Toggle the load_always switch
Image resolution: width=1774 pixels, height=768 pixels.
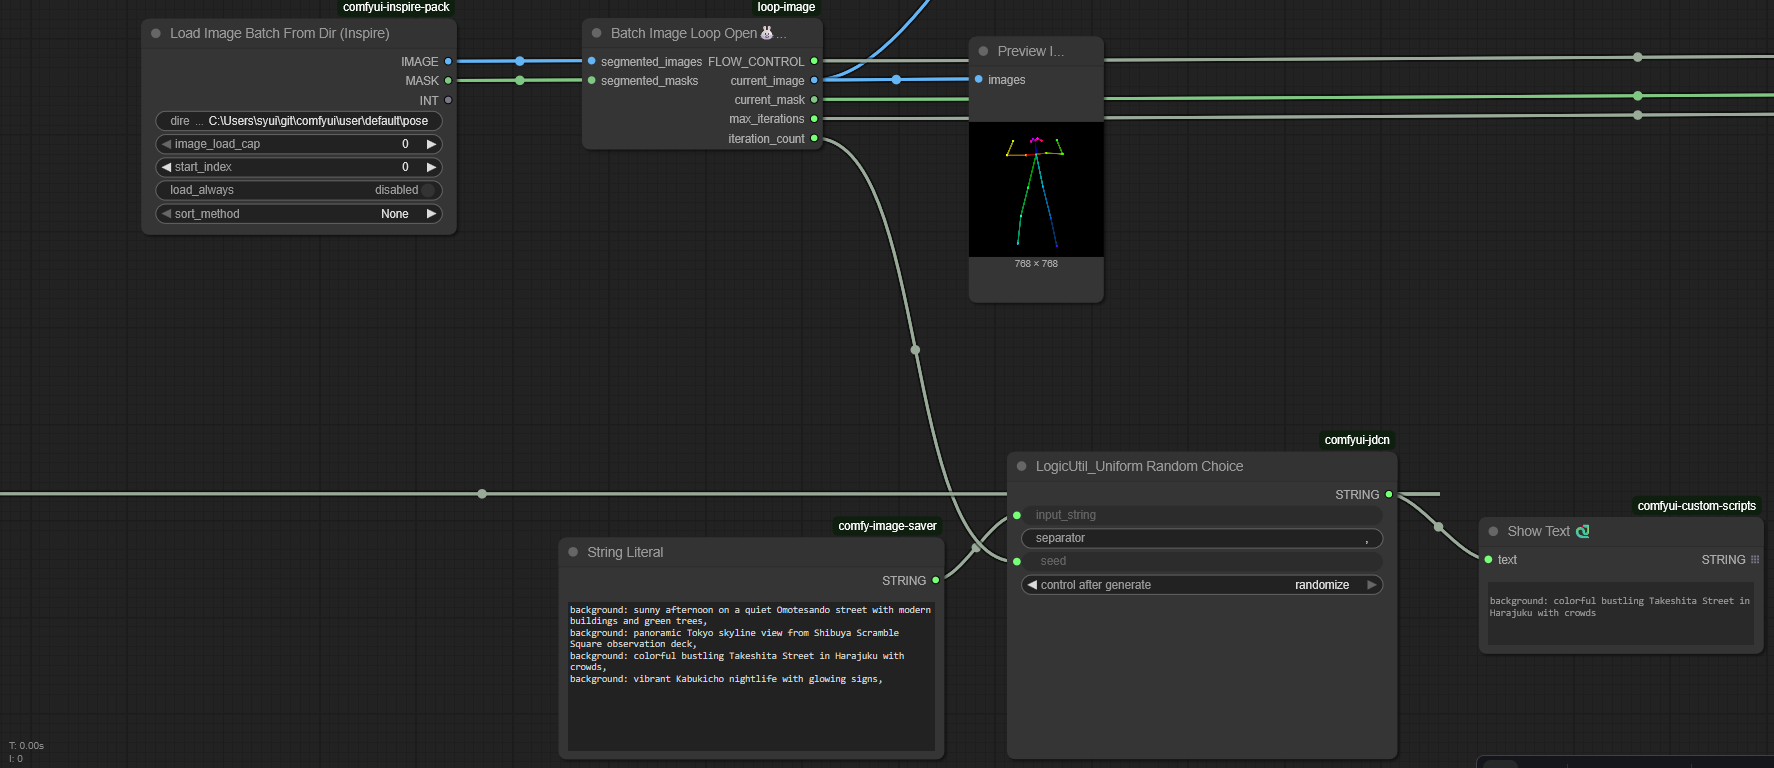point(428,190)
